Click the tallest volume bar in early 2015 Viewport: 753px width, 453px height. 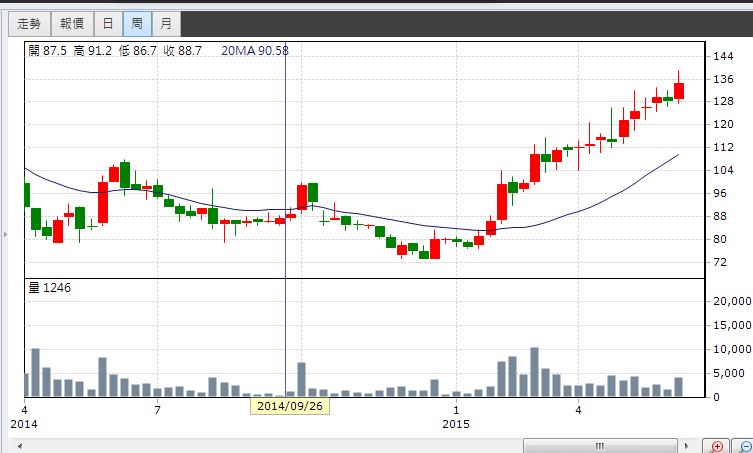coord(534,372)
